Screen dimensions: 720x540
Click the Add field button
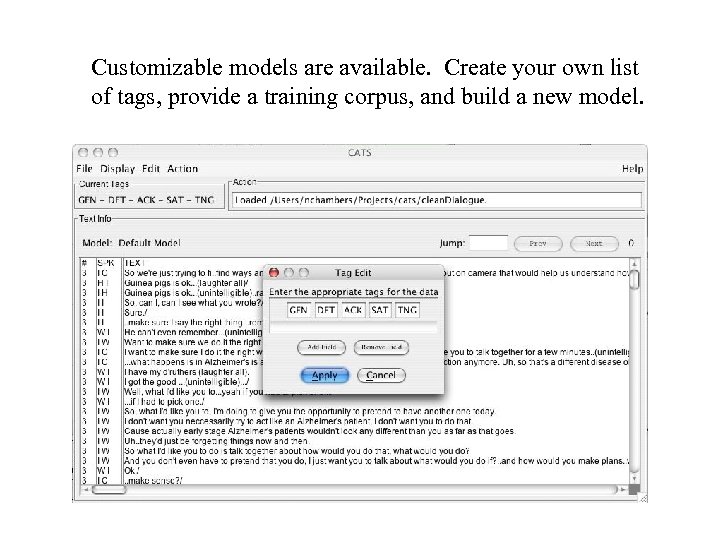(x=321, y=347)
